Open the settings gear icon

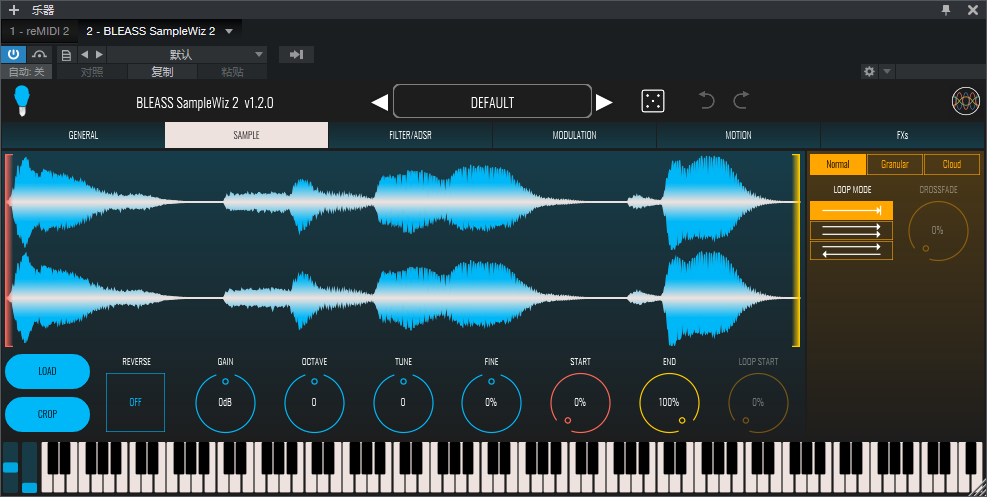point(869,71)
